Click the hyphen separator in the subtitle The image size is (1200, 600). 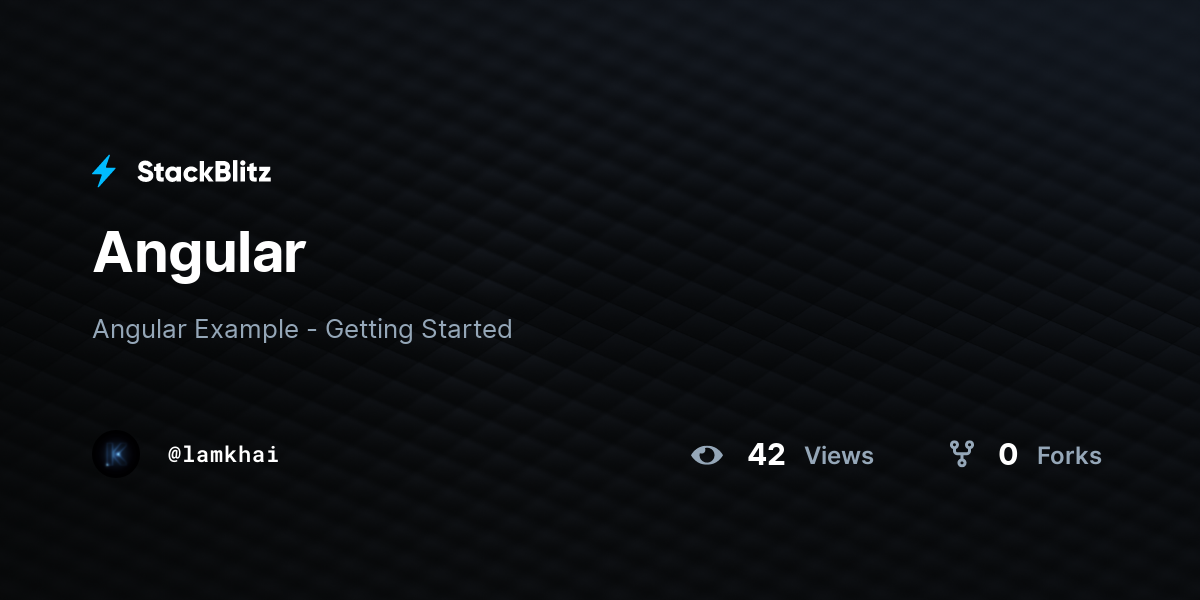312,331
